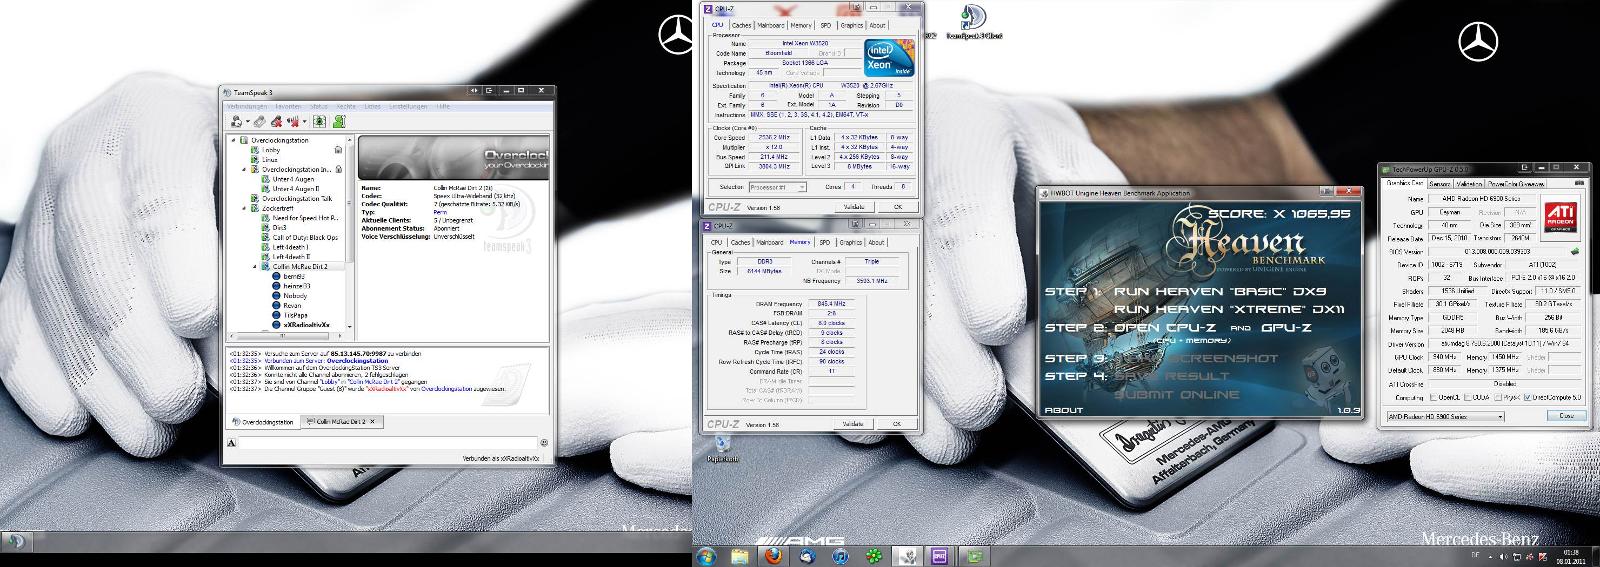This screenshot has width=1600, height=567.
Task: Toggle the OpenCL checkbox in GPU-Z
Action: [x=1433, y=397]
